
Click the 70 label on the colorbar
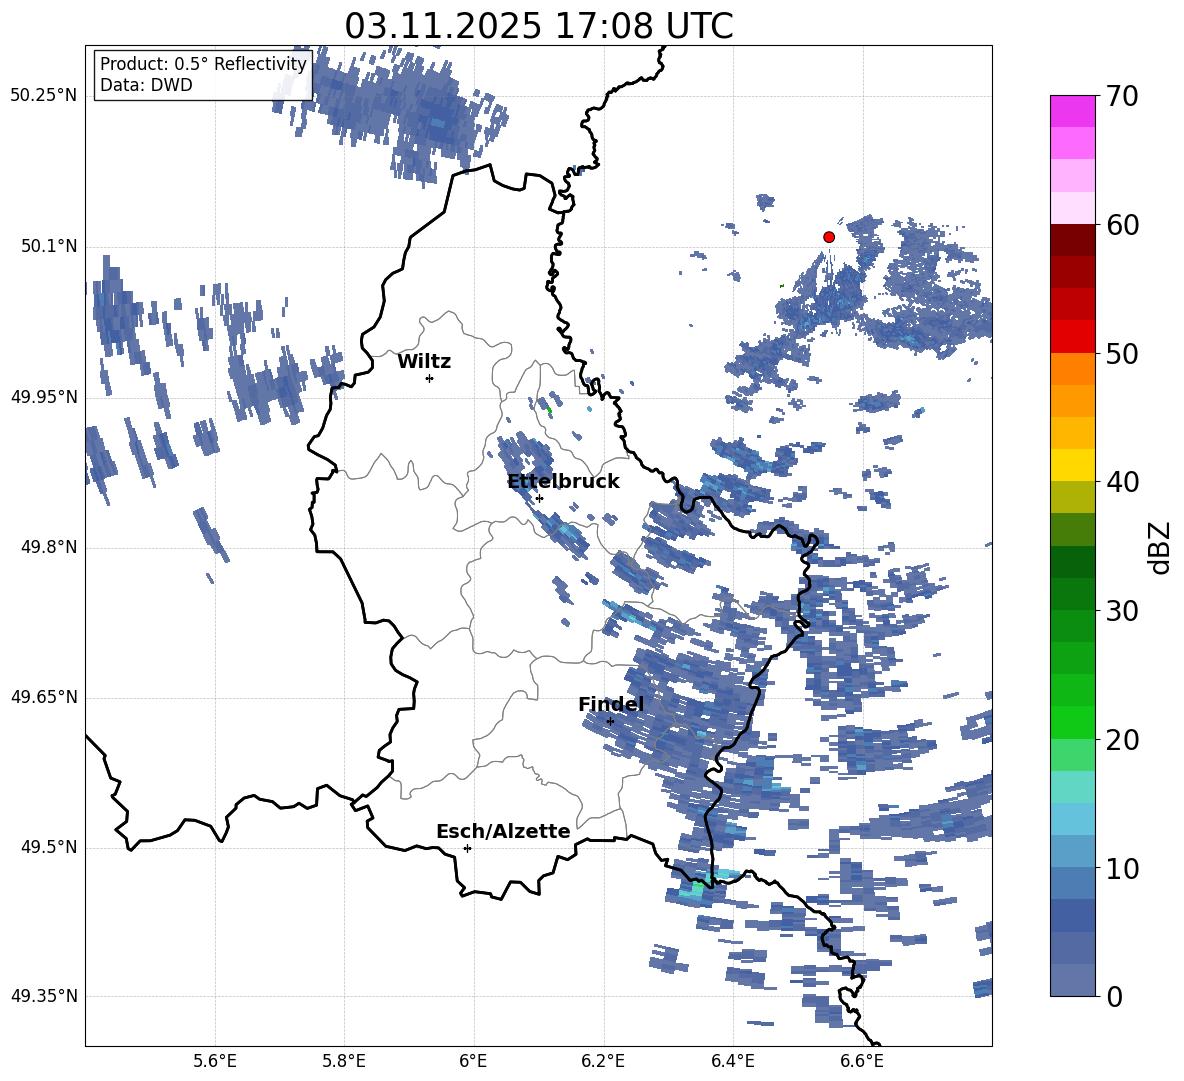1121,96
